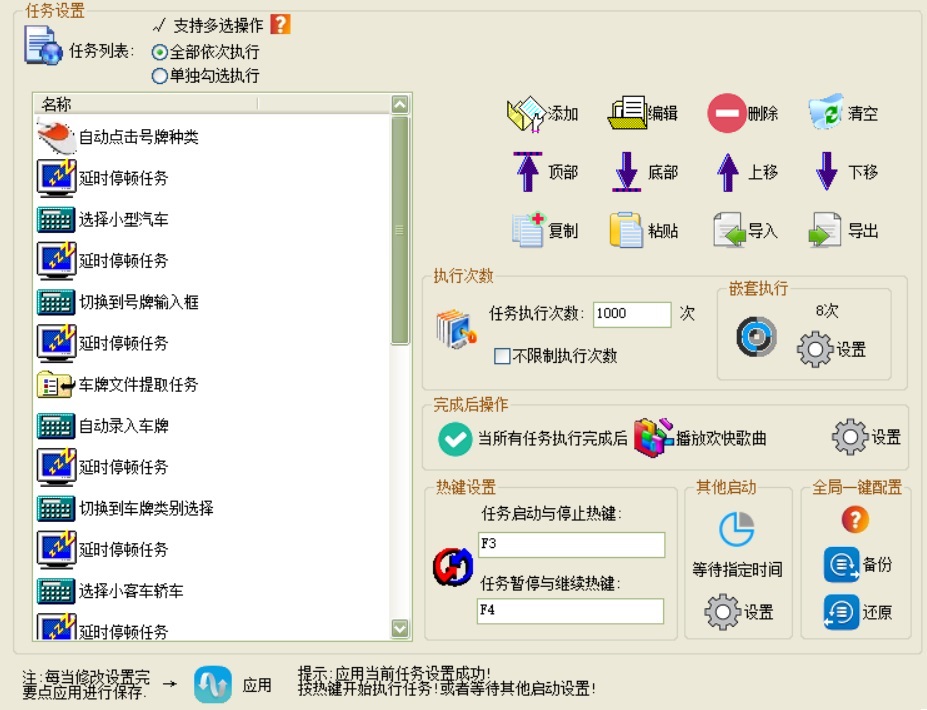The height and width of the screenshot is (710, 927).
Task: Click the 清空 (Clear) recycle icon
Action: point(826,113)
